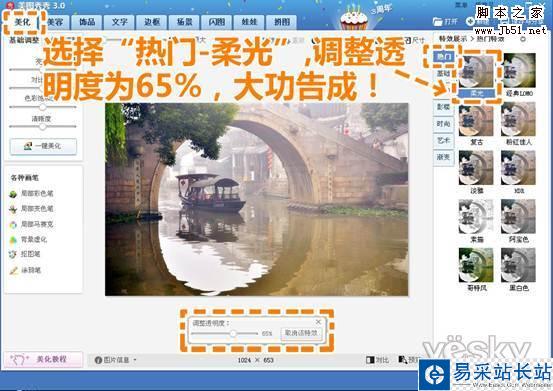
Task: Open the 饰品 tab
Action: click(87, 22)
